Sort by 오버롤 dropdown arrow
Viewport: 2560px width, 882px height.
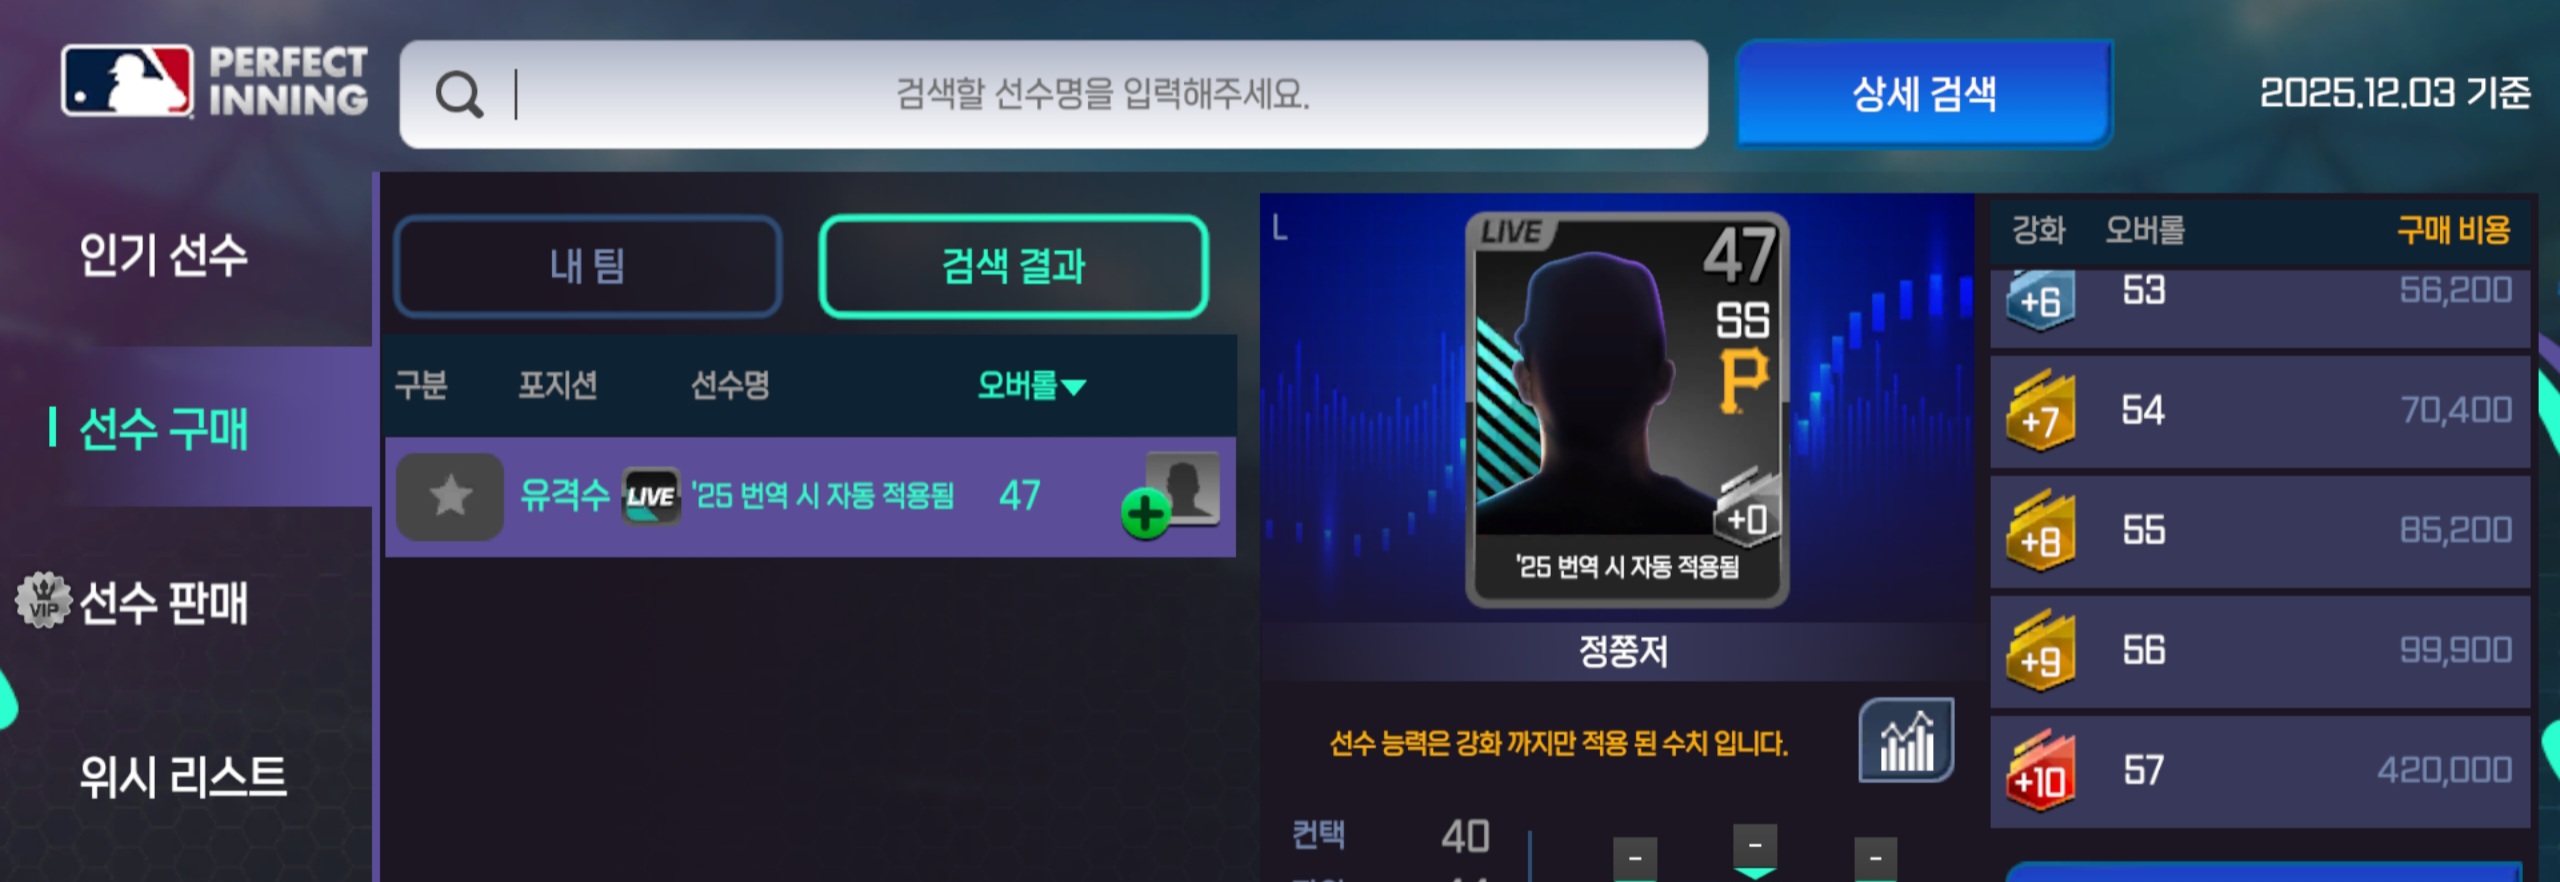click(1074, 387)
